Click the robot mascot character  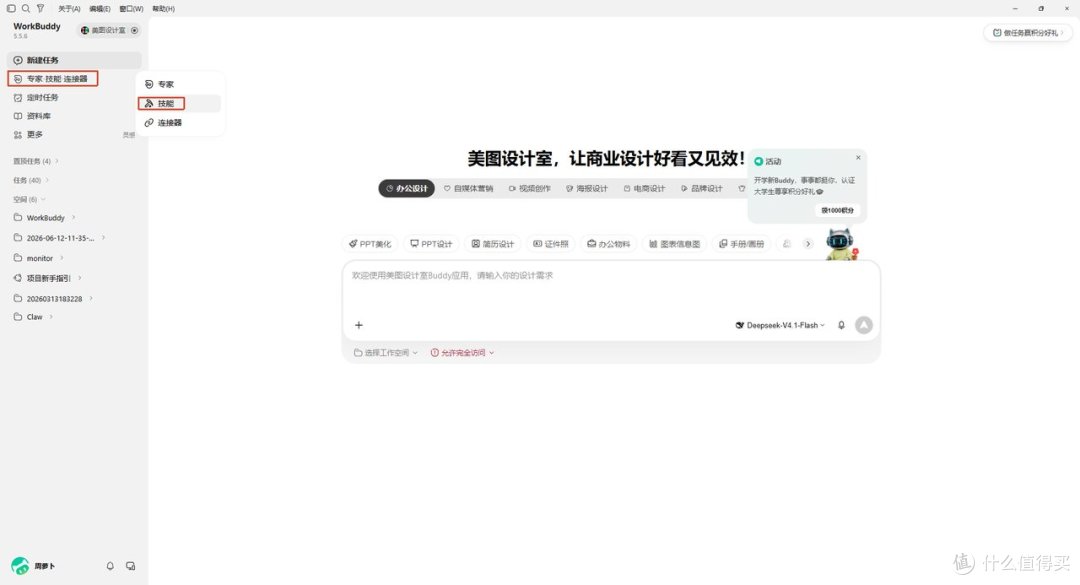coord(841,245)
